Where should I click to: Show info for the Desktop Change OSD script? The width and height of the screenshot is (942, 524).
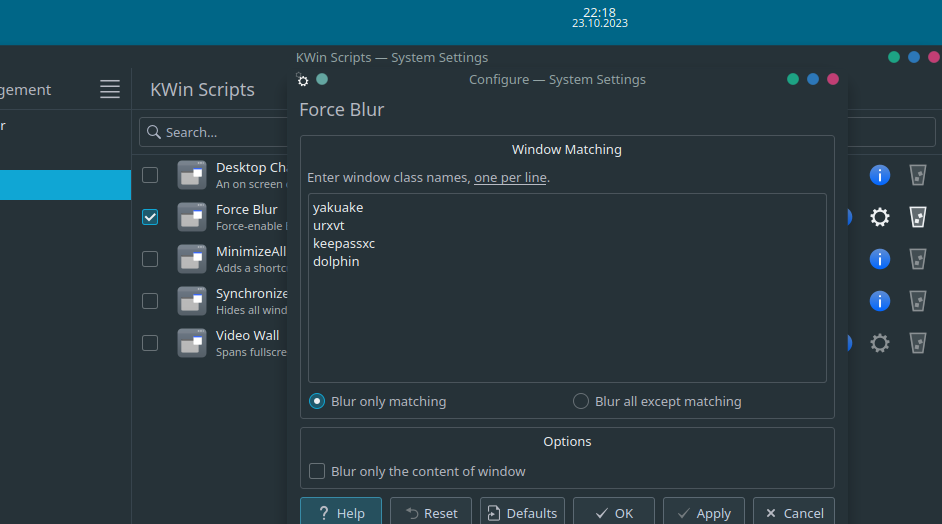coord(880,175)
